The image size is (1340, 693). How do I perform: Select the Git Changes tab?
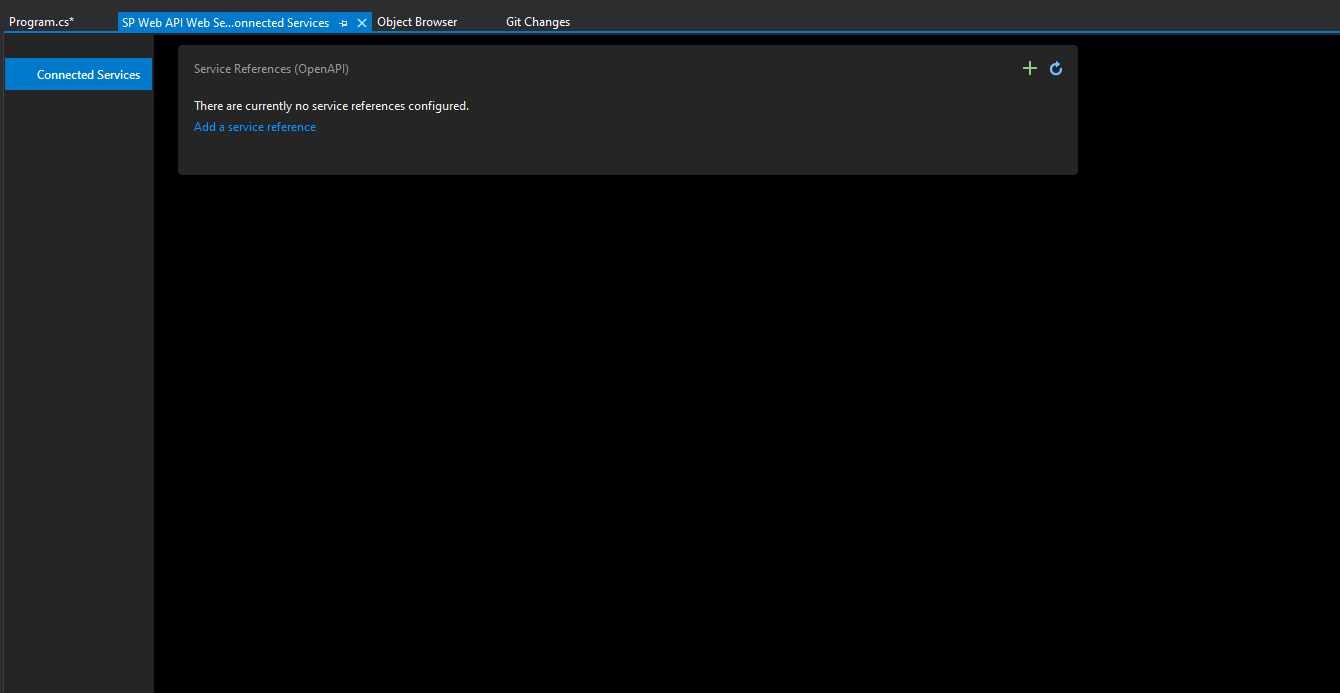(538, 21)
